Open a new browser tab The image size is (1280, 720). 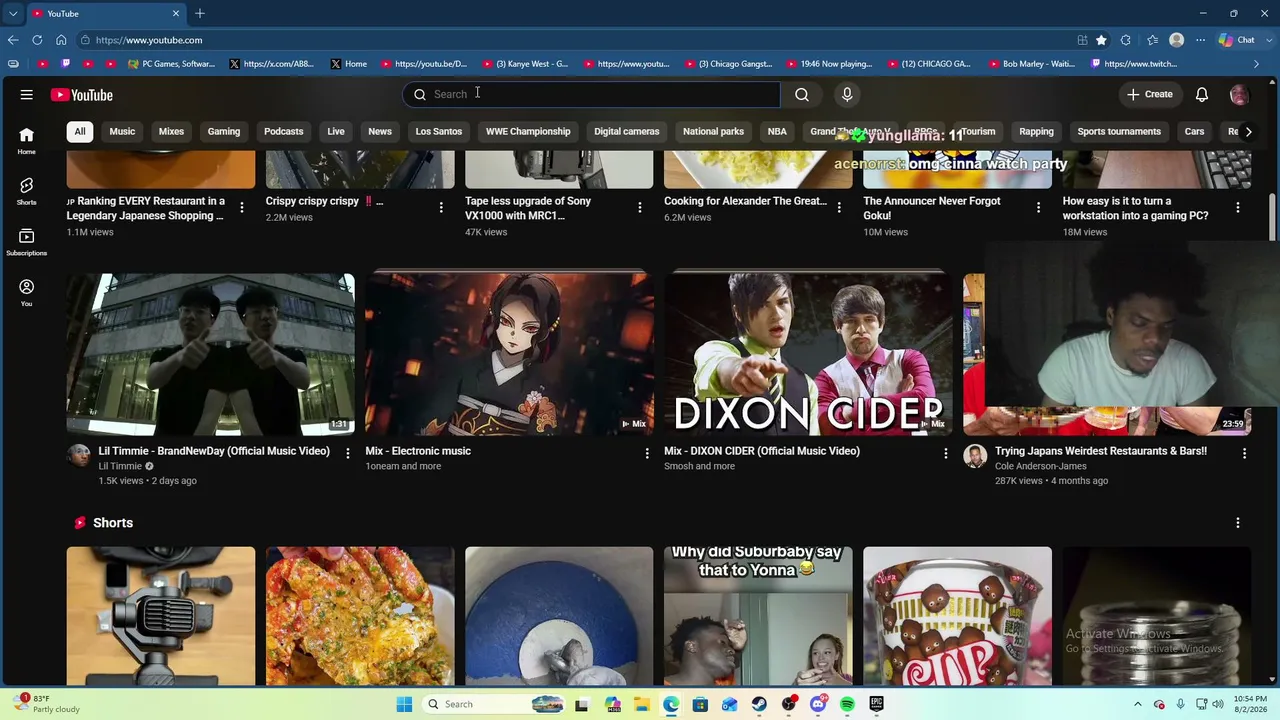point(200,13)
